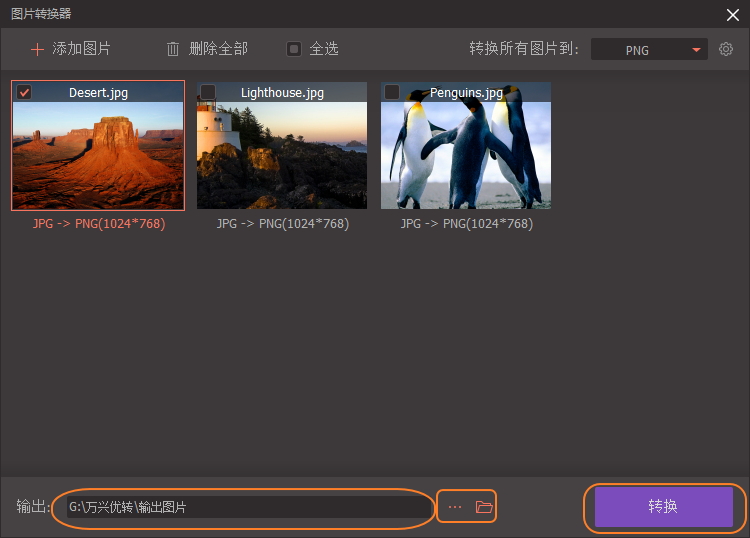Click the Desert JPG -> PNG format label
Screen dimensions: 750x538
[x=99, y=224]
